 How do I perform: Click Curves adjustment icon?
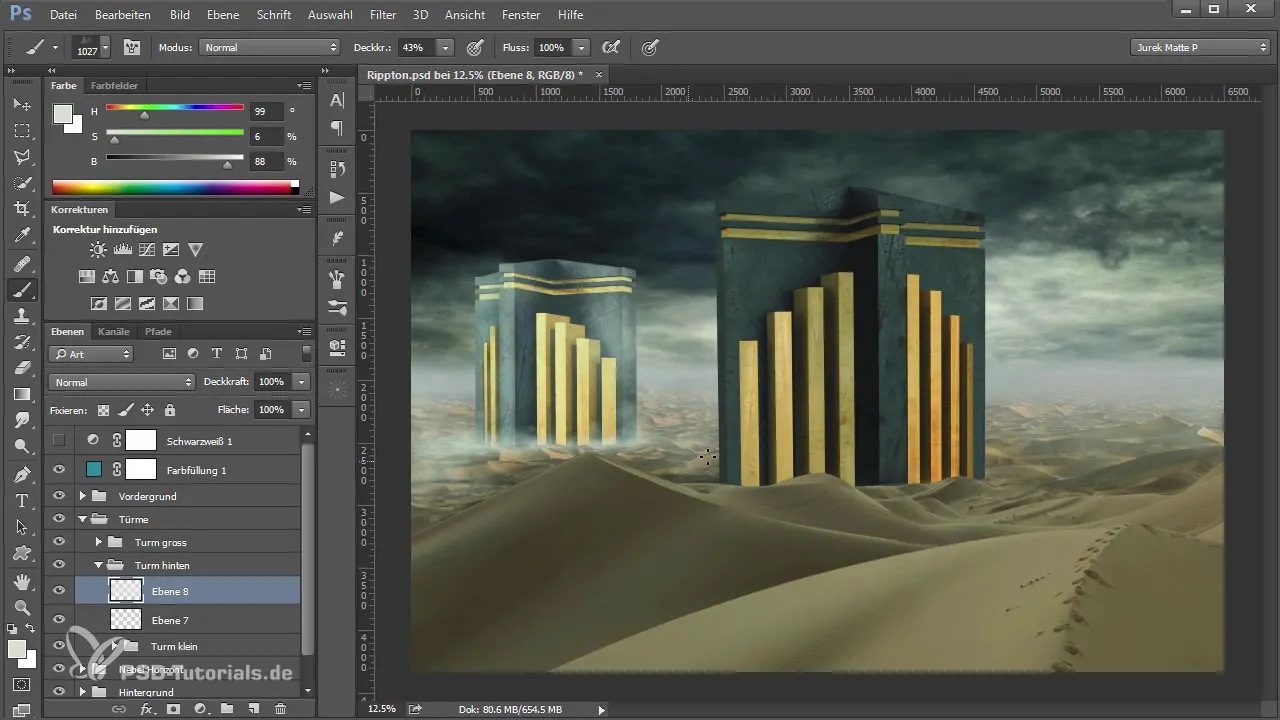(x=147, y=249)
